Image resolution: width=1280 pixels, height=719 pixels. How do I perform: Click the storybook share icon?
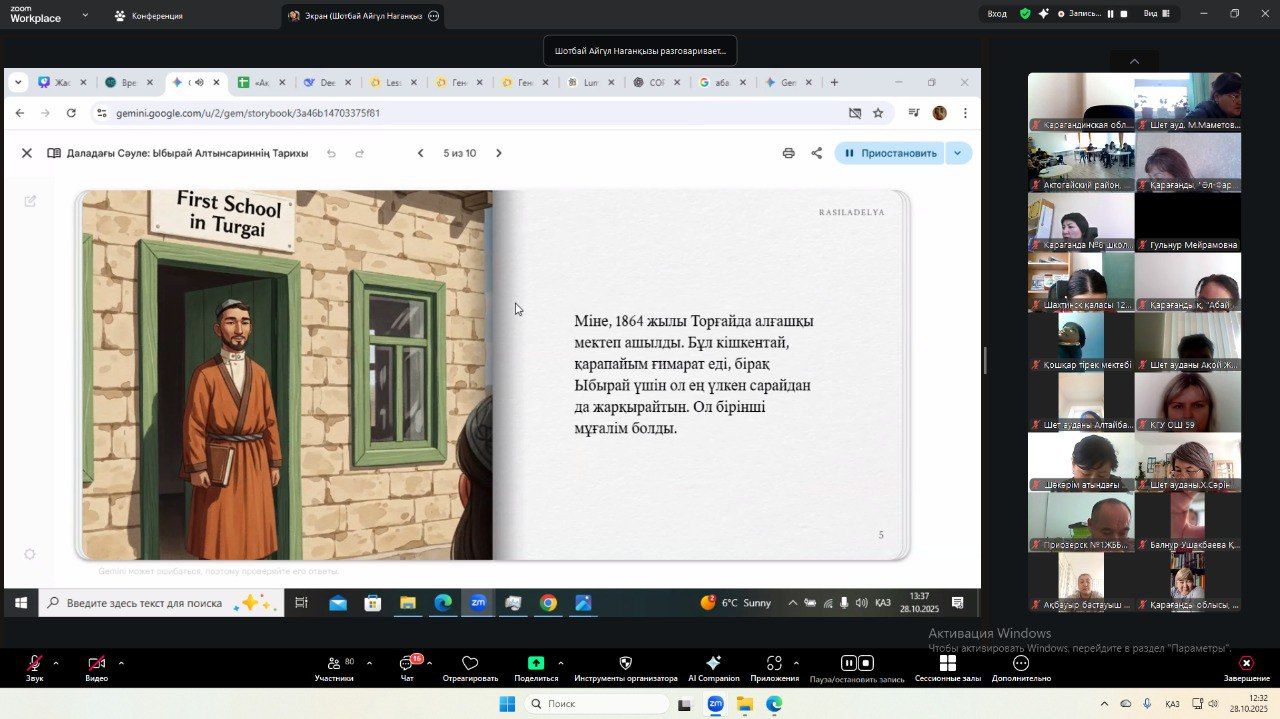click(x=816, y=153)
